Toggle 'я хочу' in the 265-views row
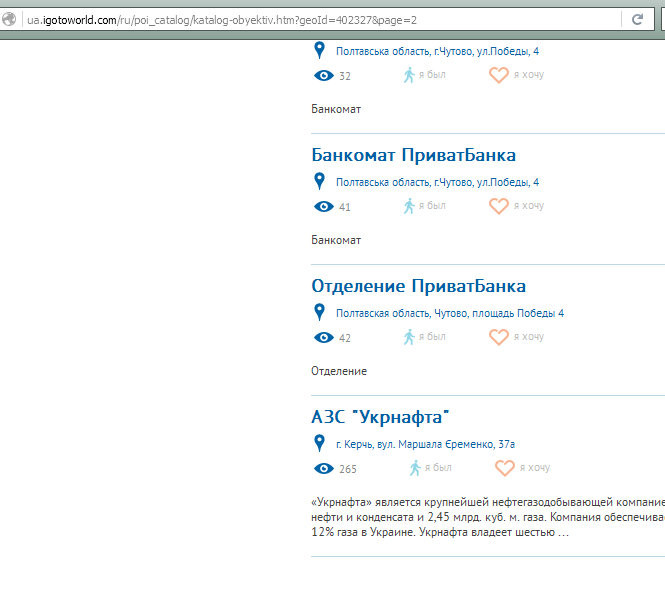This screenshot has height=605, width=665. 535,468
